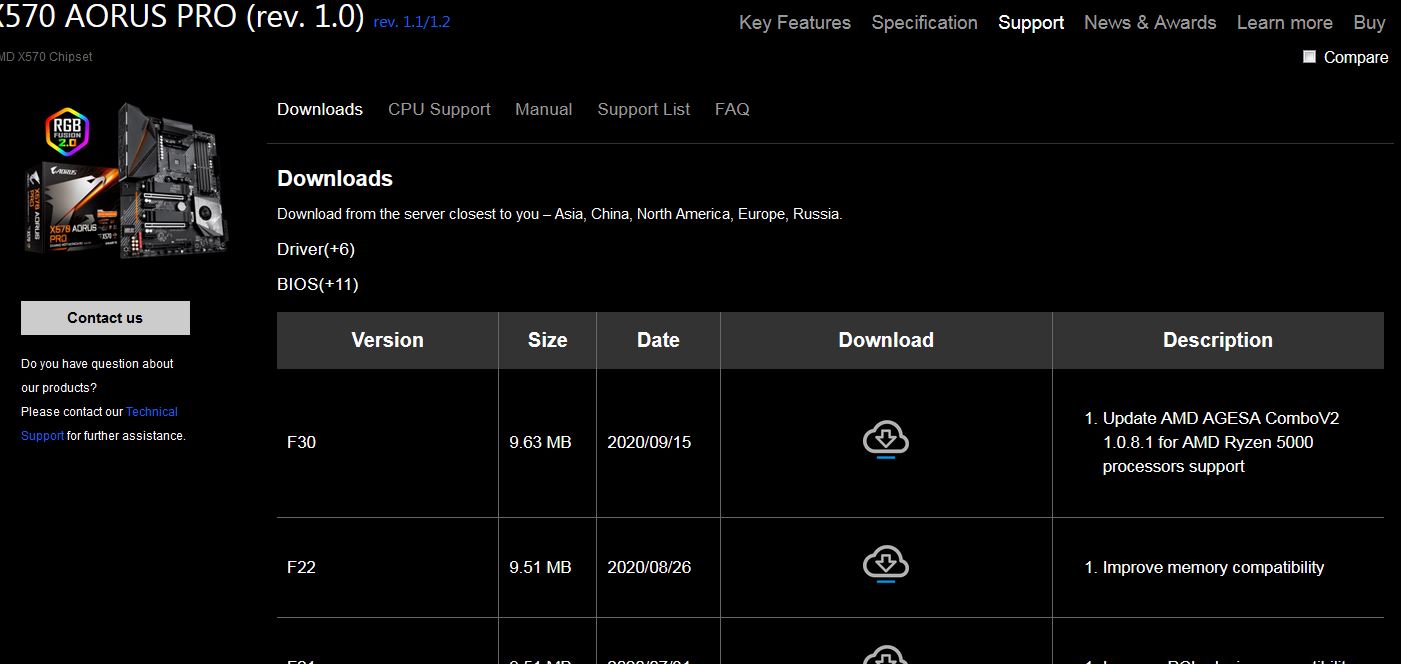The height and width of the screenshot is (664, 1401).
Task: Click the partially visible third-row download icon
Action: [885, 656]
